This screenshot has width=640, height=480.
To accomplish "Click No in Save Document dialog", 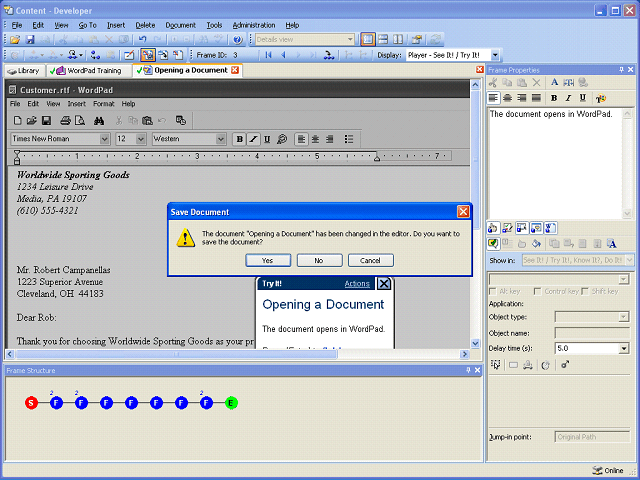I will click(319, 260).
